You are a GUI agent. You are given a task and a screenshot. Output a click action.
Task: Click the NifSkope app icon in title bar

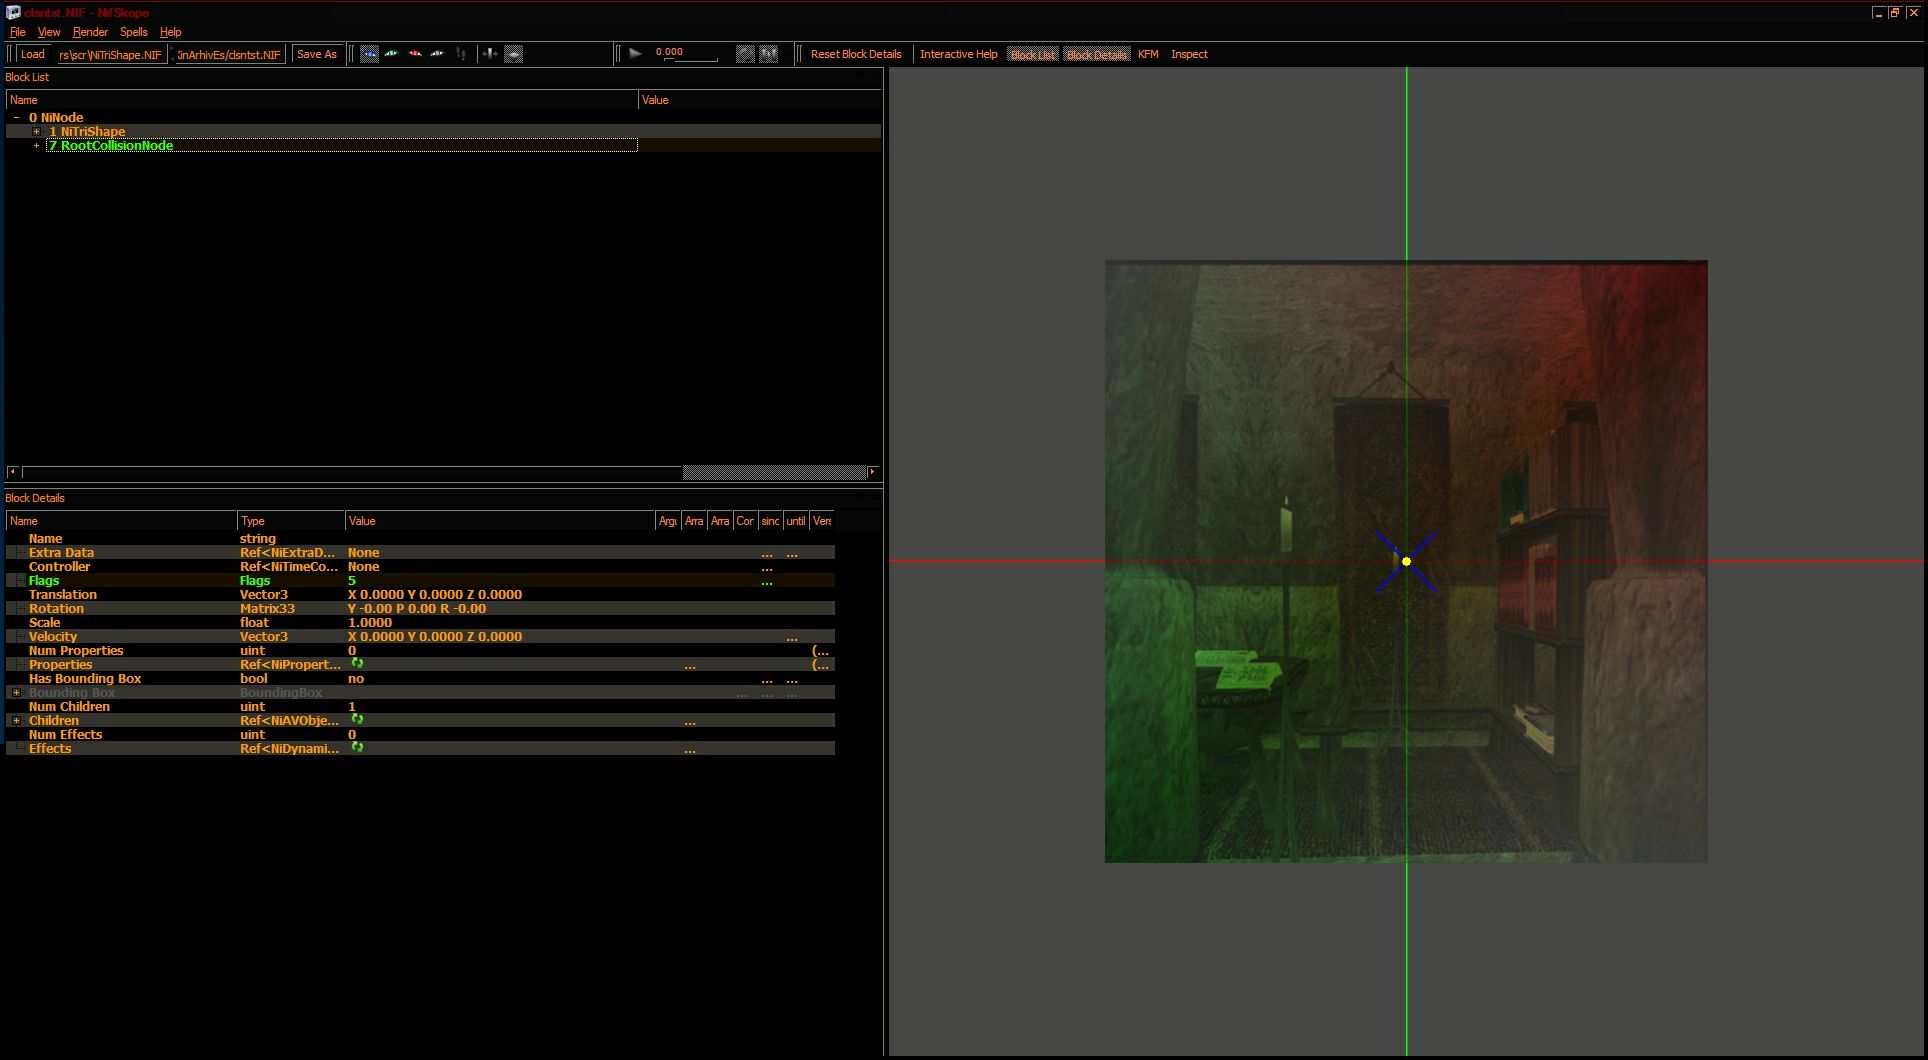(13, 13)
